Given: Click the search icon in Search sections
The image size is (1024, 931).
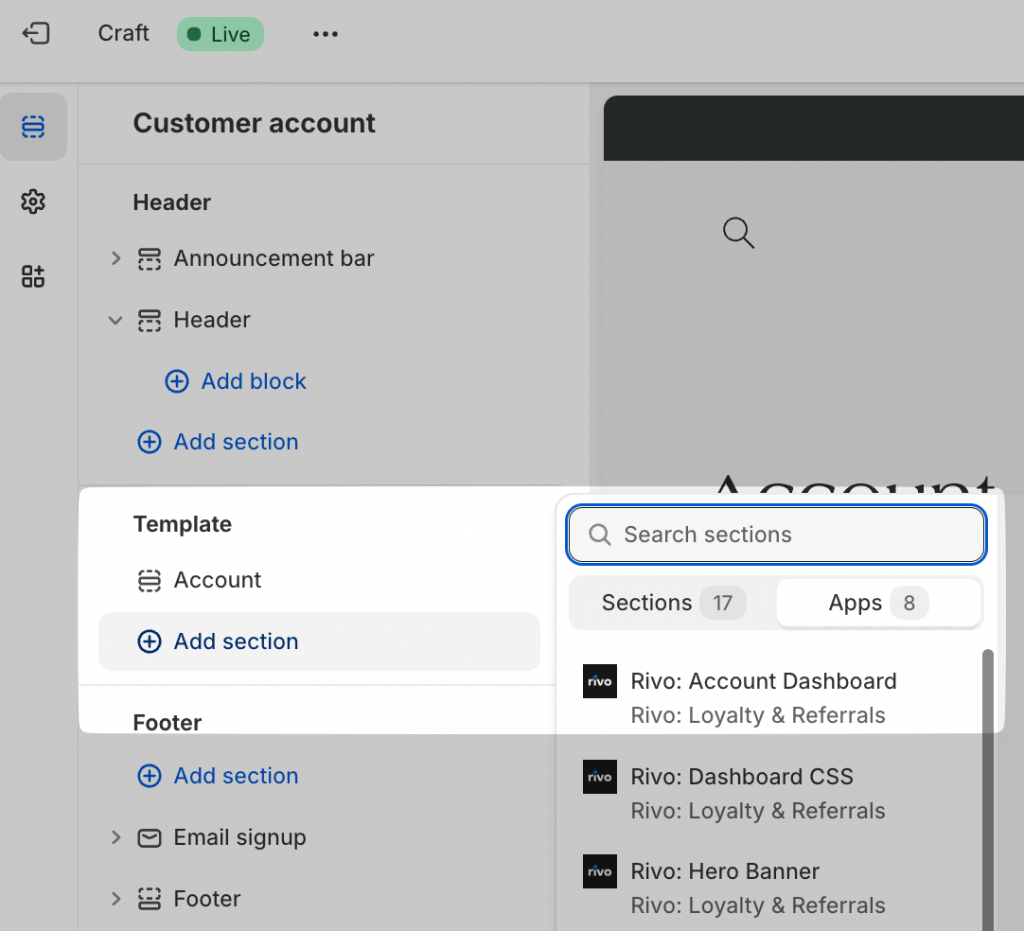Looking at the screenshot, I should point(600,535).
